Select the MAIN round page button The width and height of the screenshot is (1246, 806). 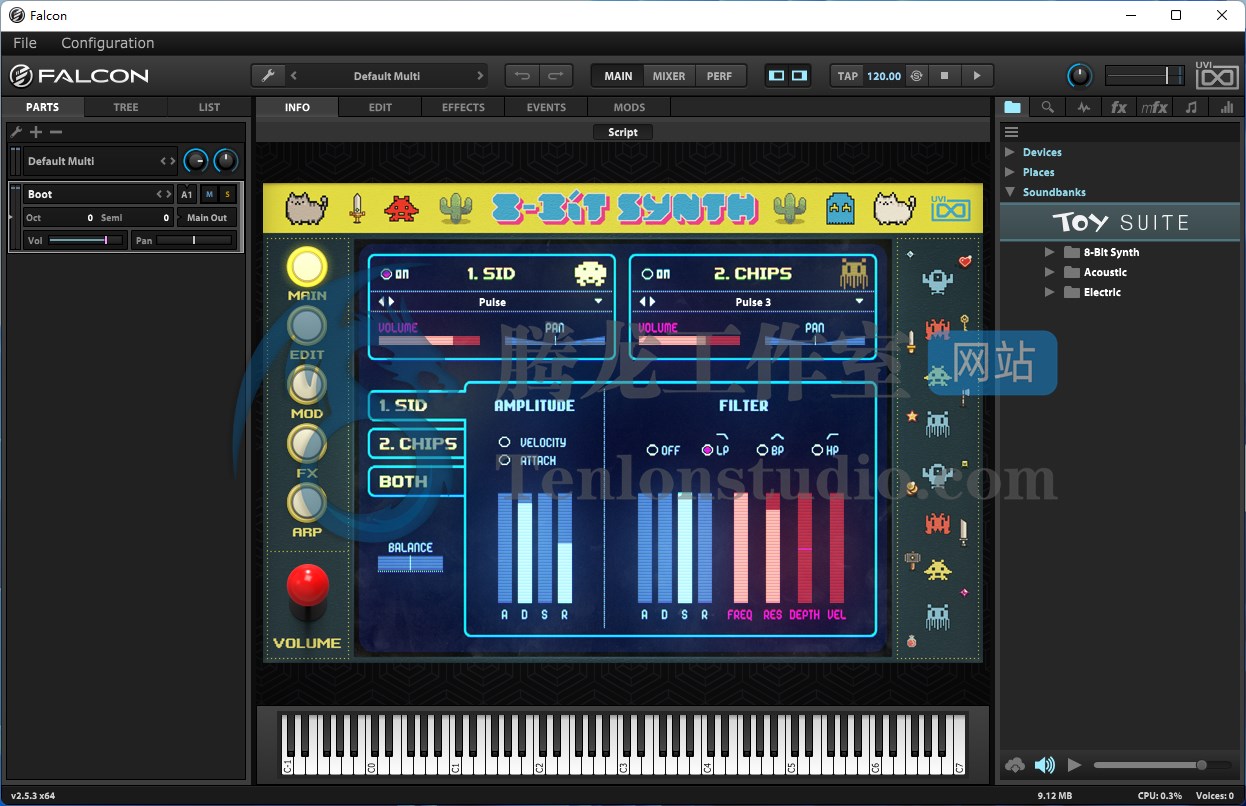tap(307, 267)
